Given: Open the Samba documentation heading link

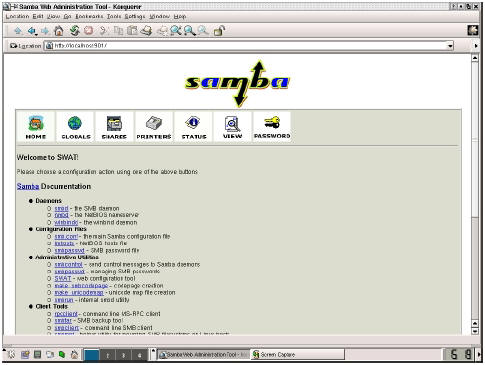Looking at the screenshot, I should pyautogui.click(x=28, y=186).
